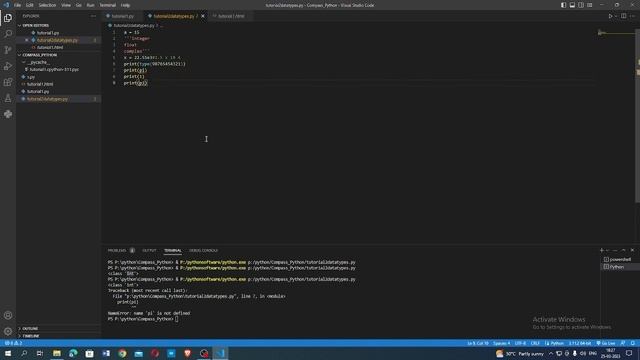The height and width of the screenshot is (360, 640).
Task: Switch to the tutorial1.html editor tab
Action: (231, 16)
